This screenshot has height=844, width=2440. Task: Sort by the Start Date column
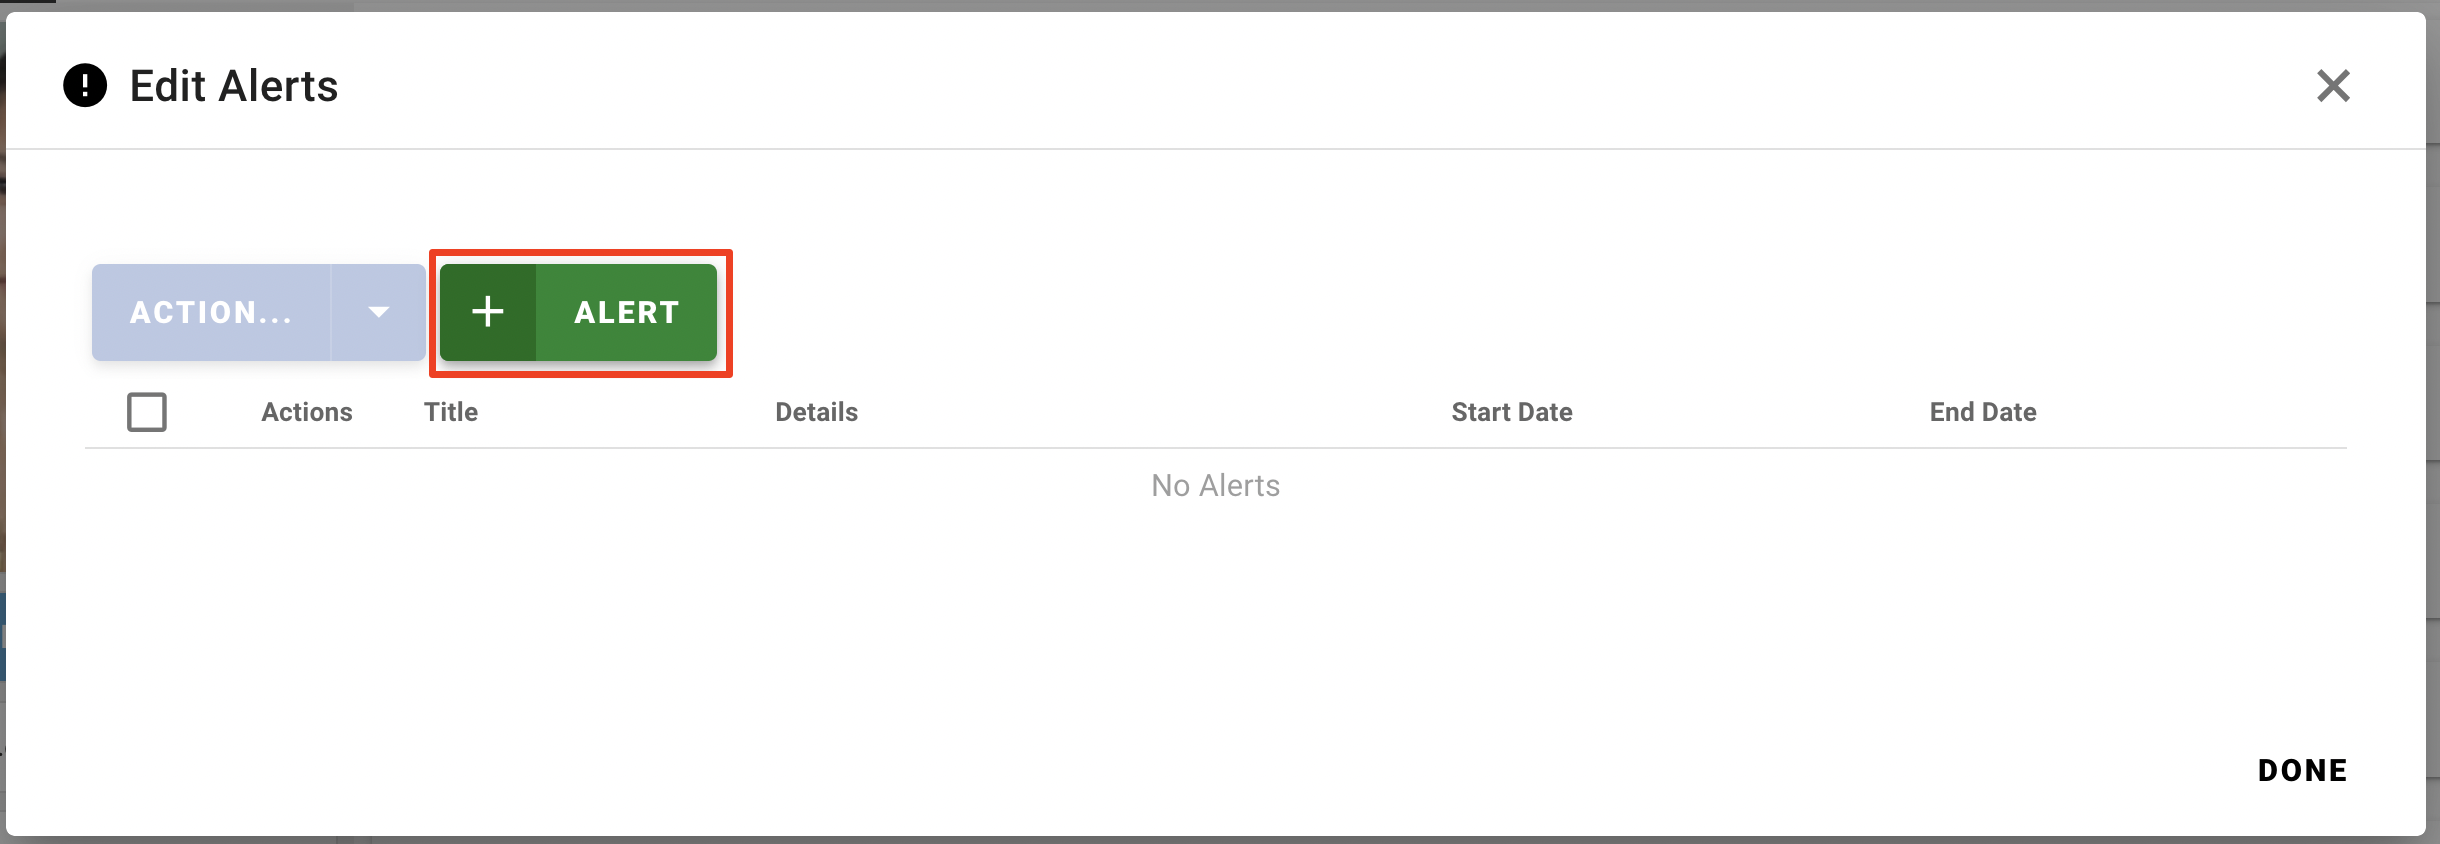(x=1511, y=412)
